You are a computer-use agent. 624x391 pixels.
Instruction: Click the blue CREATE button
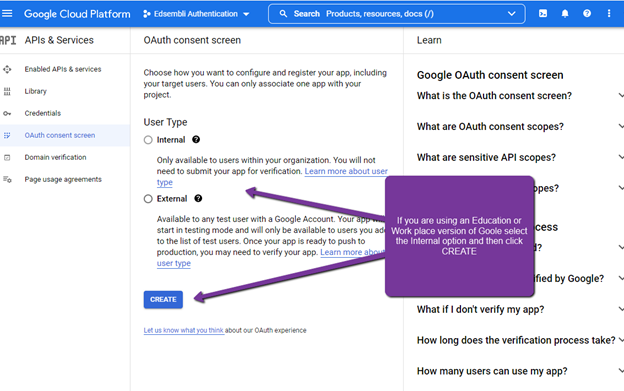[x=163, y=300]
